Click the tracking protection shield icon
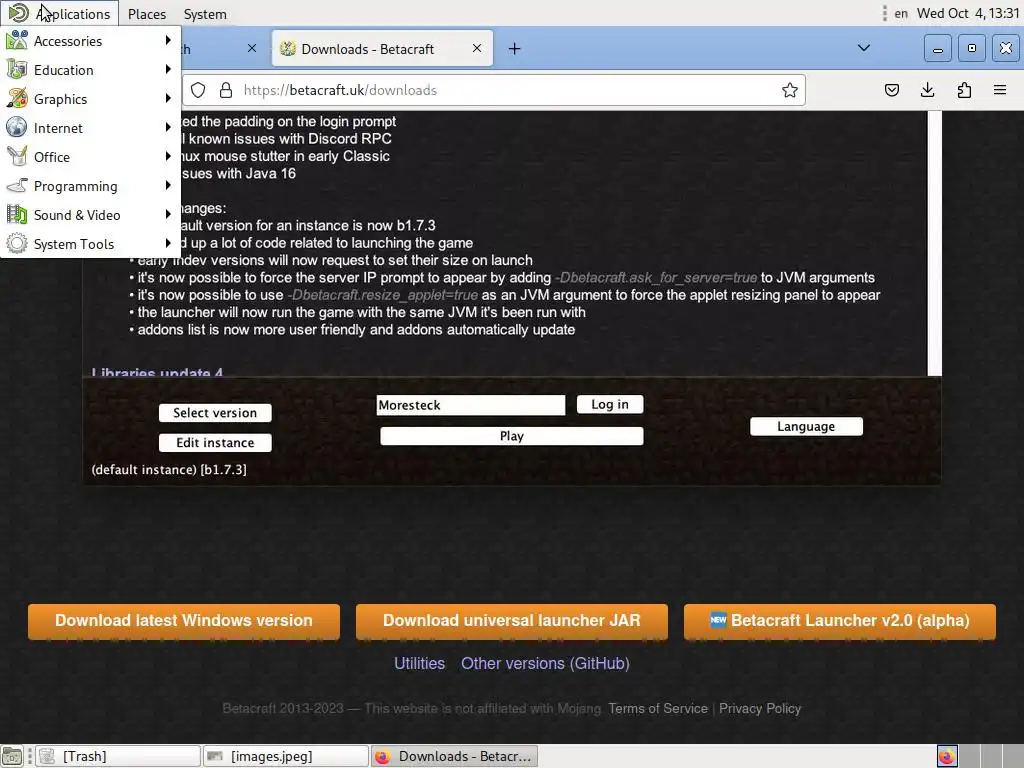Image resolution: width=1024 pixels, height=768 pixels. [x=199, y=90]
